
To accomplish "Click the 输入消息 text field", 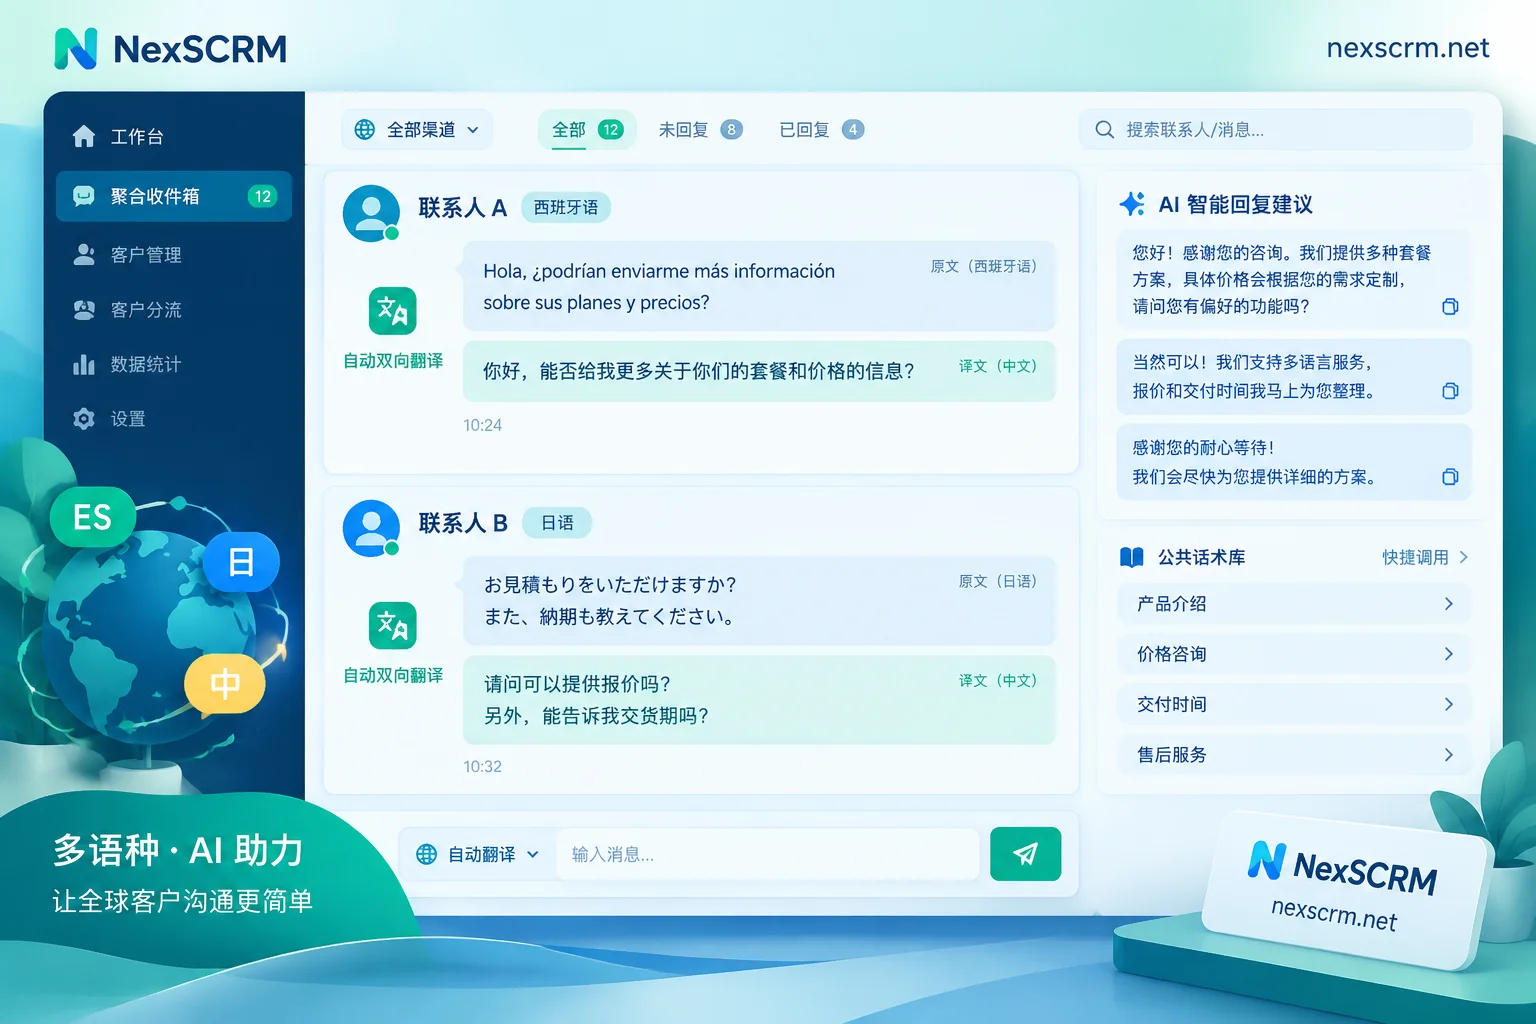I will (768, 854).
